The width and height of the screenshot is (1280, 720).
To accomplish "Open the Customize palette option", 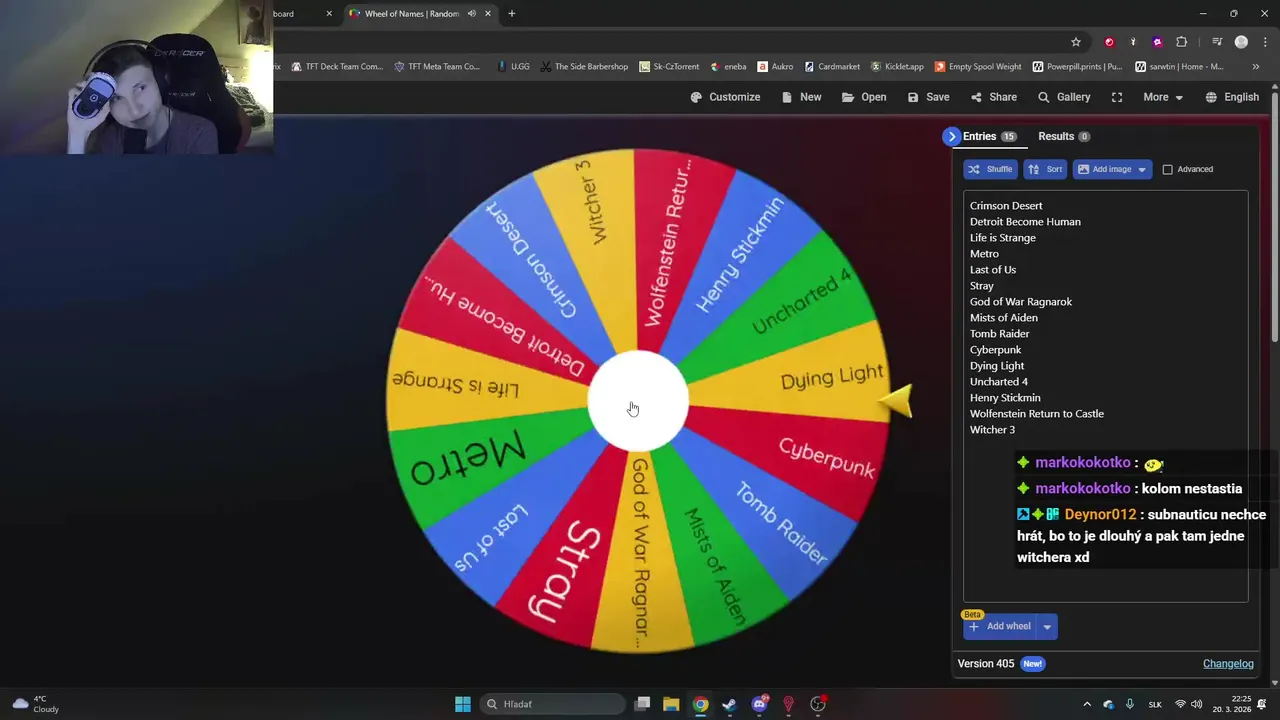I will pyautogui.click(x=725, y=97).
